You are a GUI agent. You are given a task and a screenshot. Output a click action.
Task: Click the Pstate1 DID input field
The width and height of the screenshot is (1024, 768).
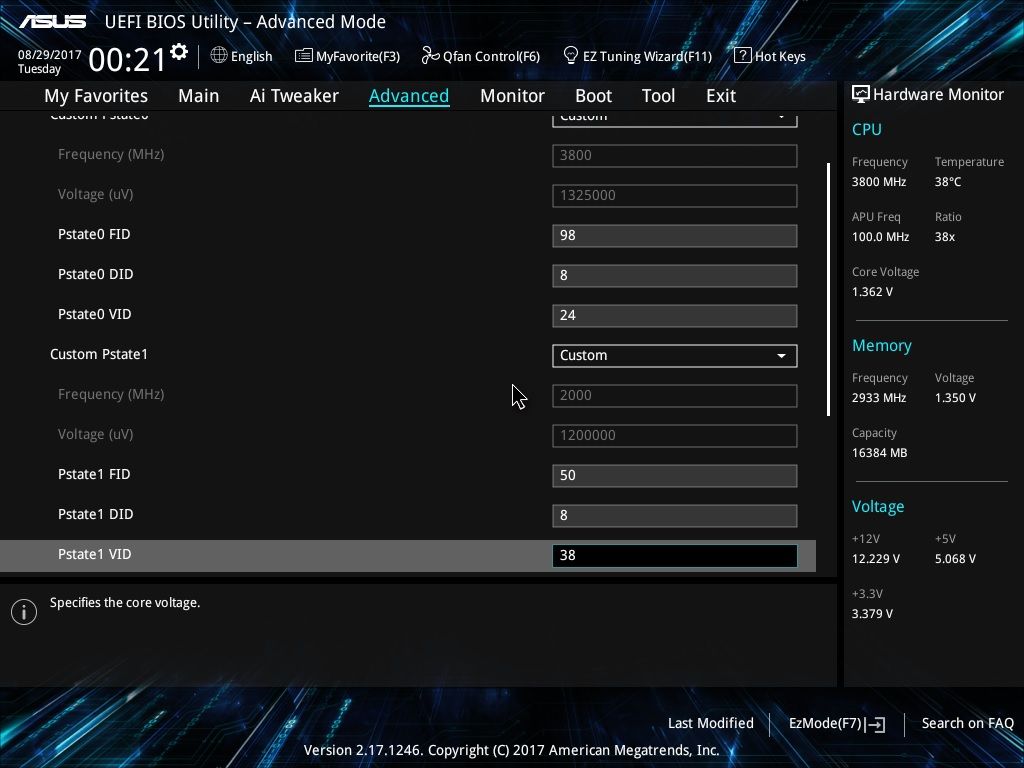675,515
